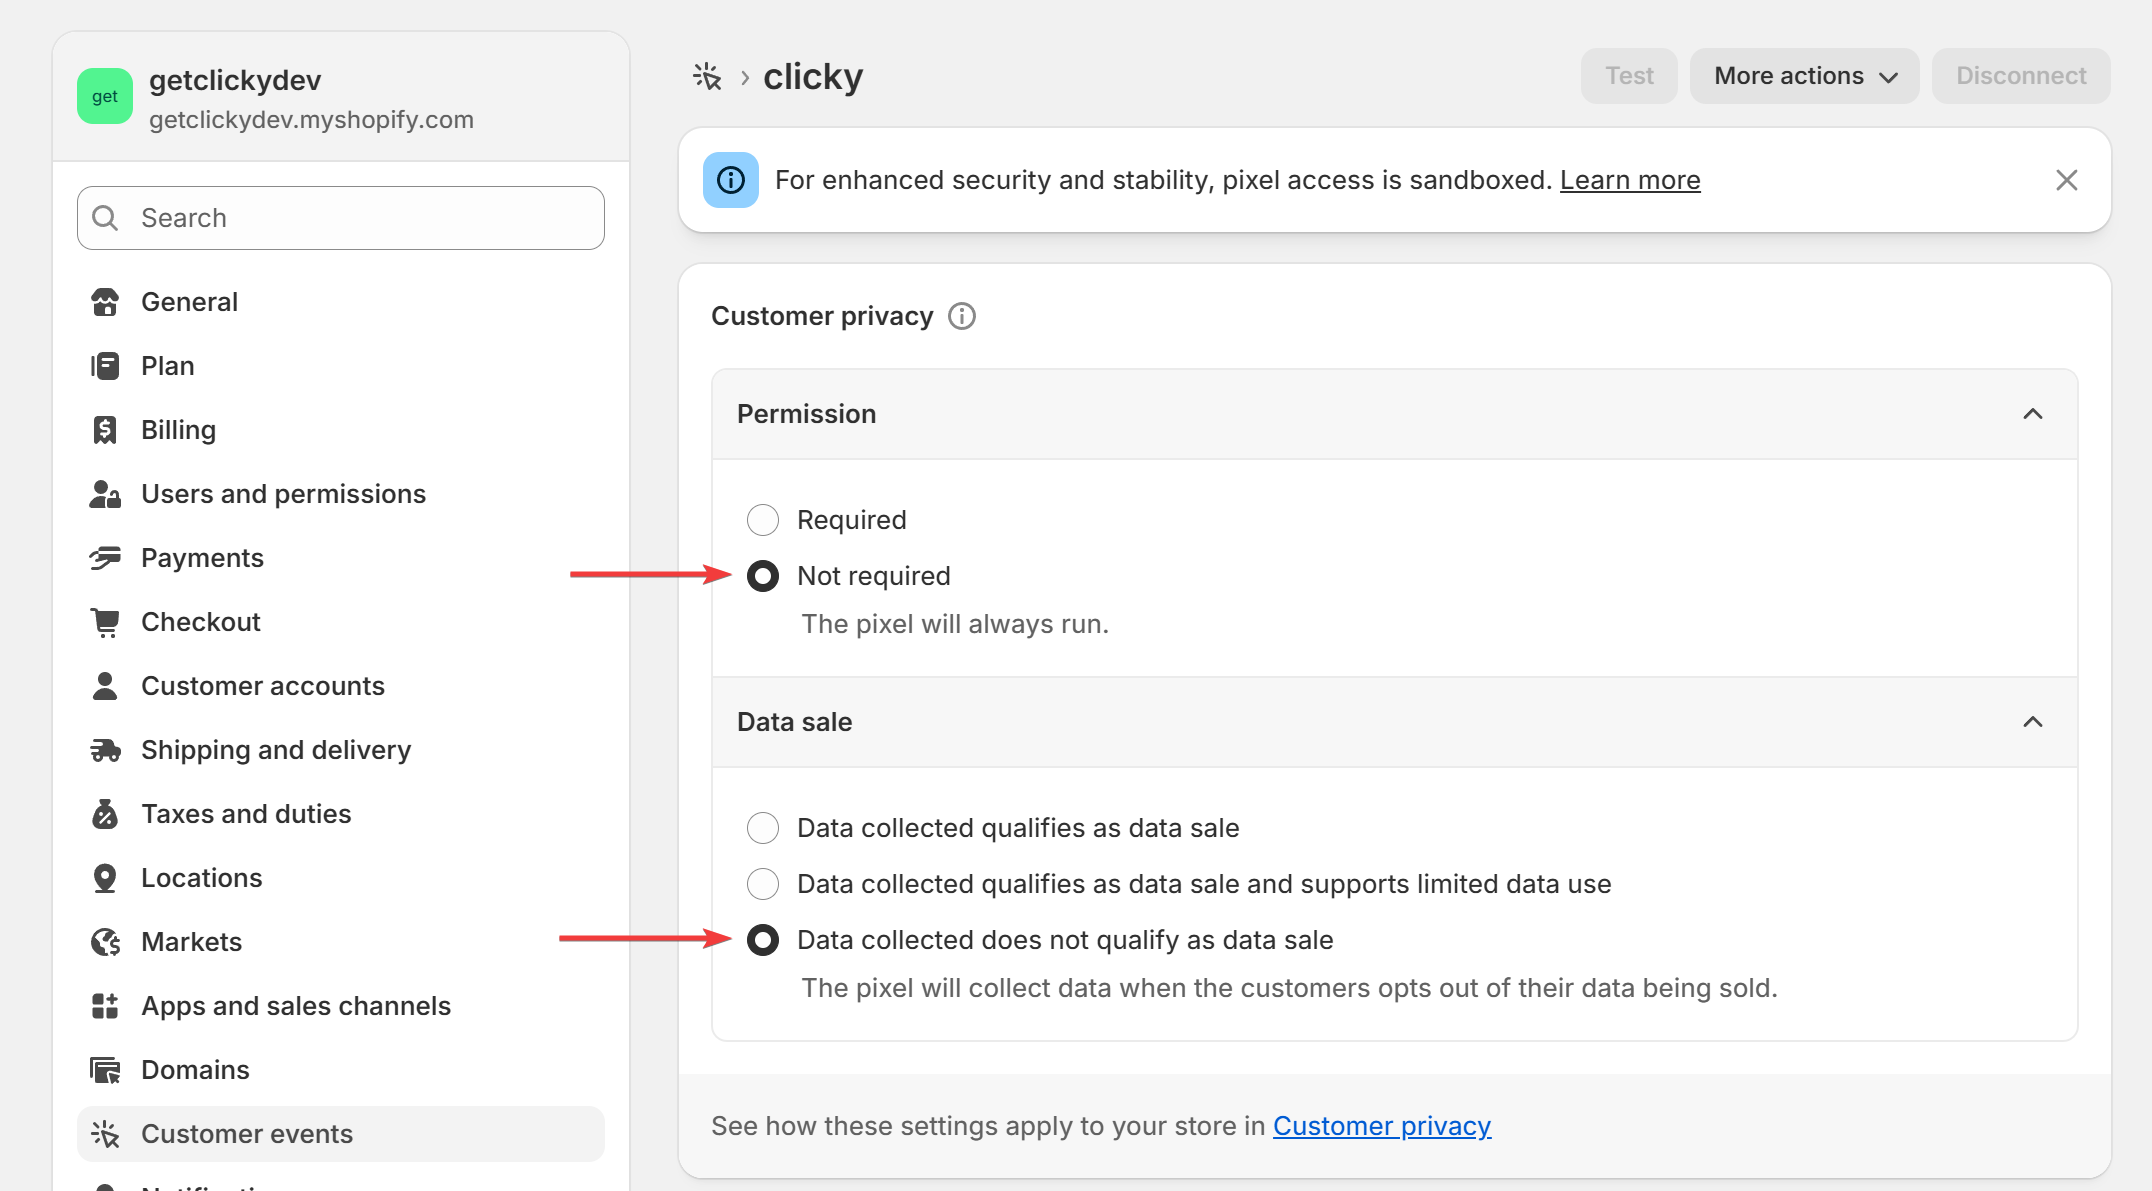Click the Customer privacy info icon
The image size is (2152, 1191).
click(962, 316)
